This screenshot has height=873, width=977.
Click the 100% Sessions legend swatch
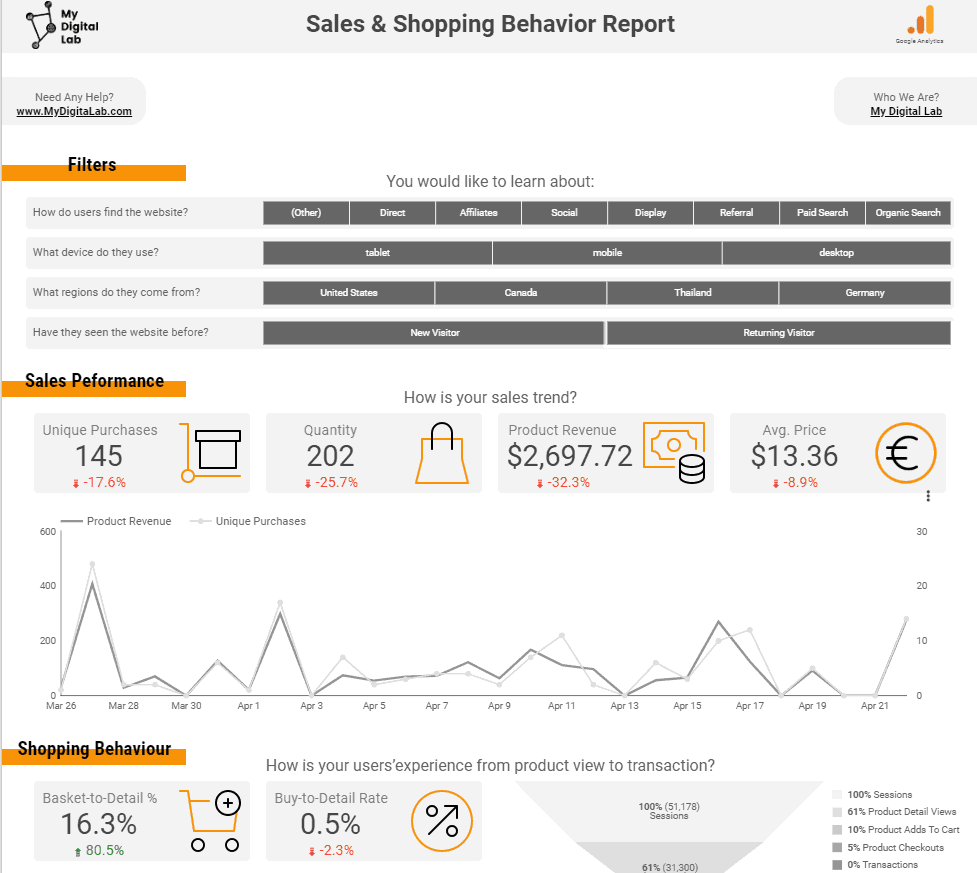[x=837, y=794]
